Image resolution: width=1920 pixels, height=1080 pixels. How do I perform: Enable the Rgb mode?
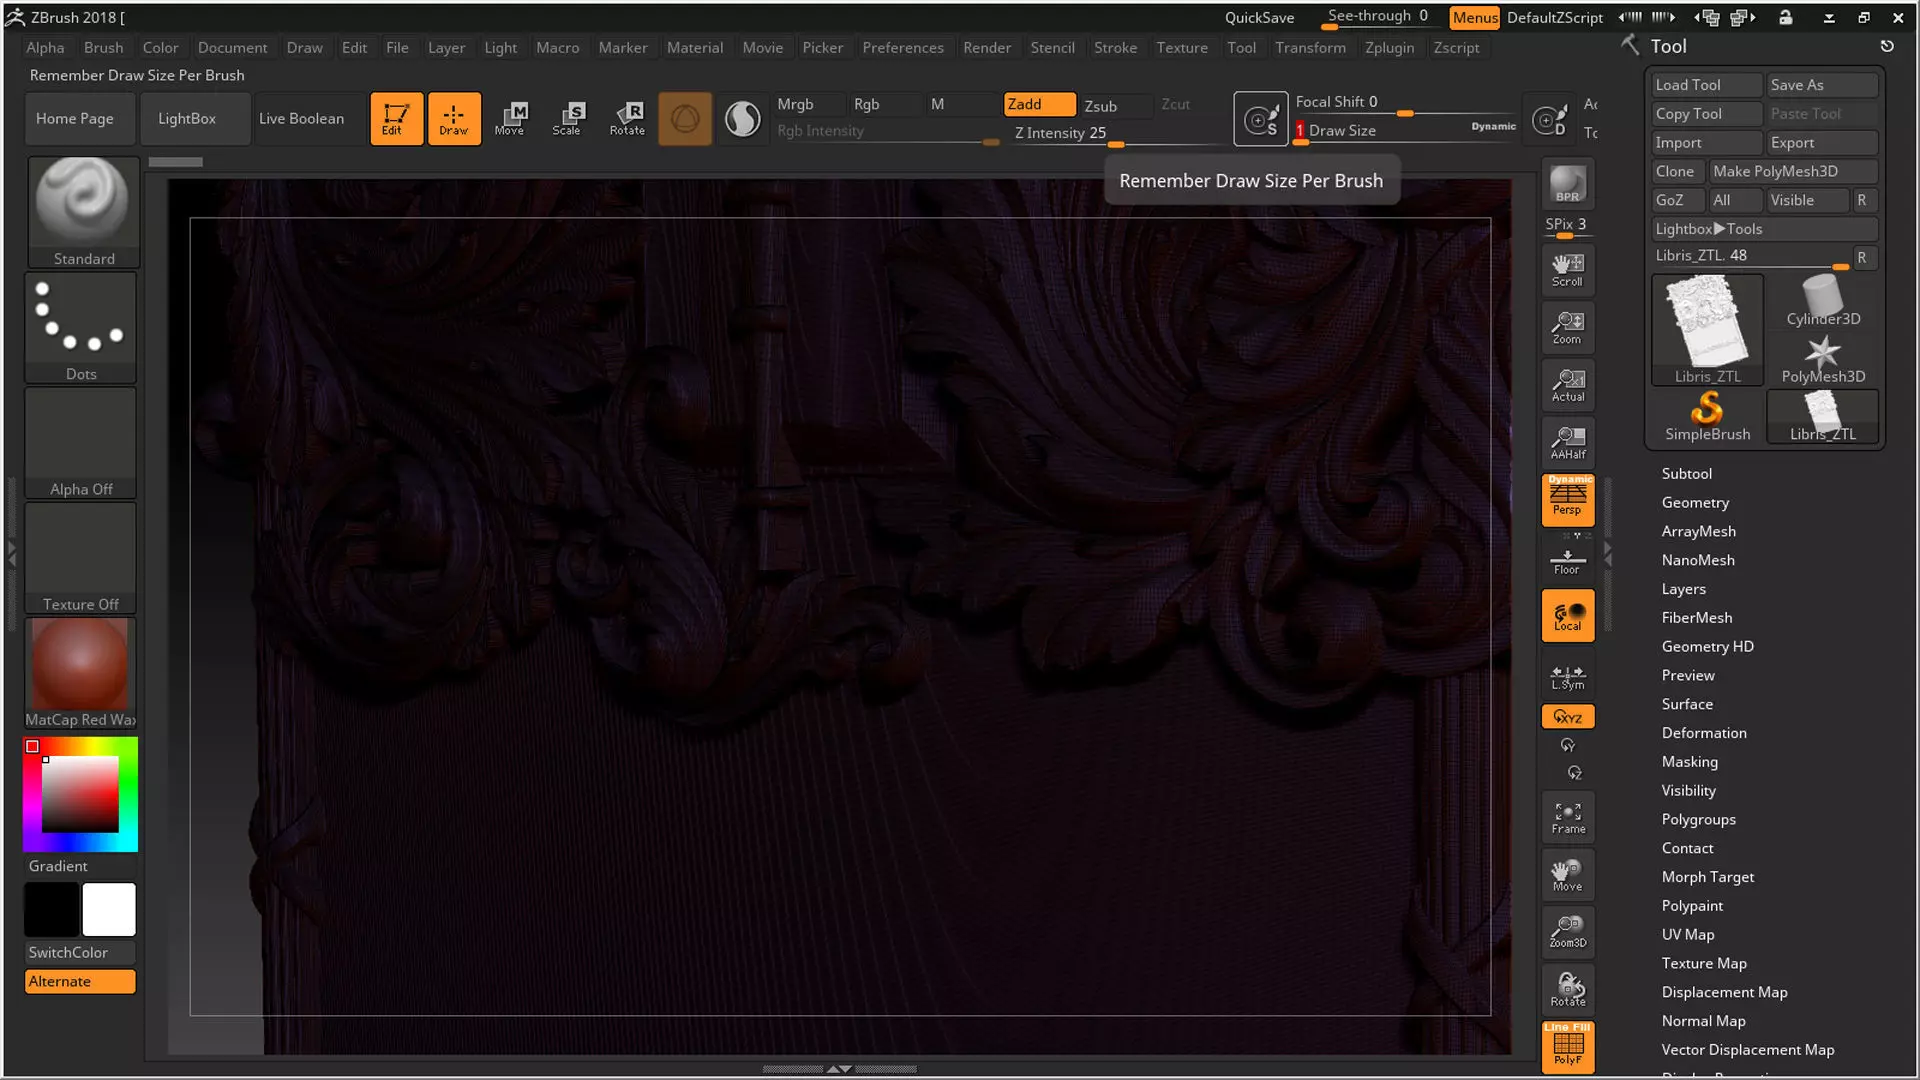[884, 104]
